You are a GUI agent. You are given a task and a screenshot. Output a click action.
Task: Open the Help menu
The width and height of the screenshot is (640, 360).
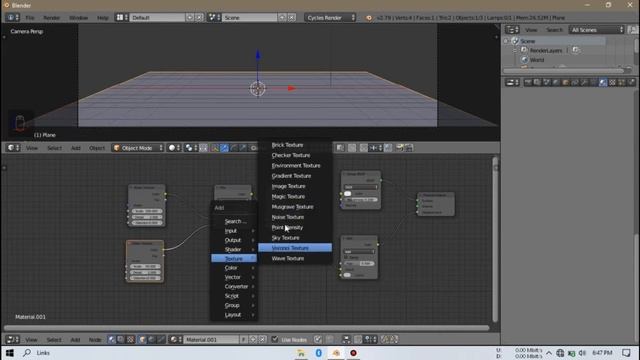click(102, 18)
